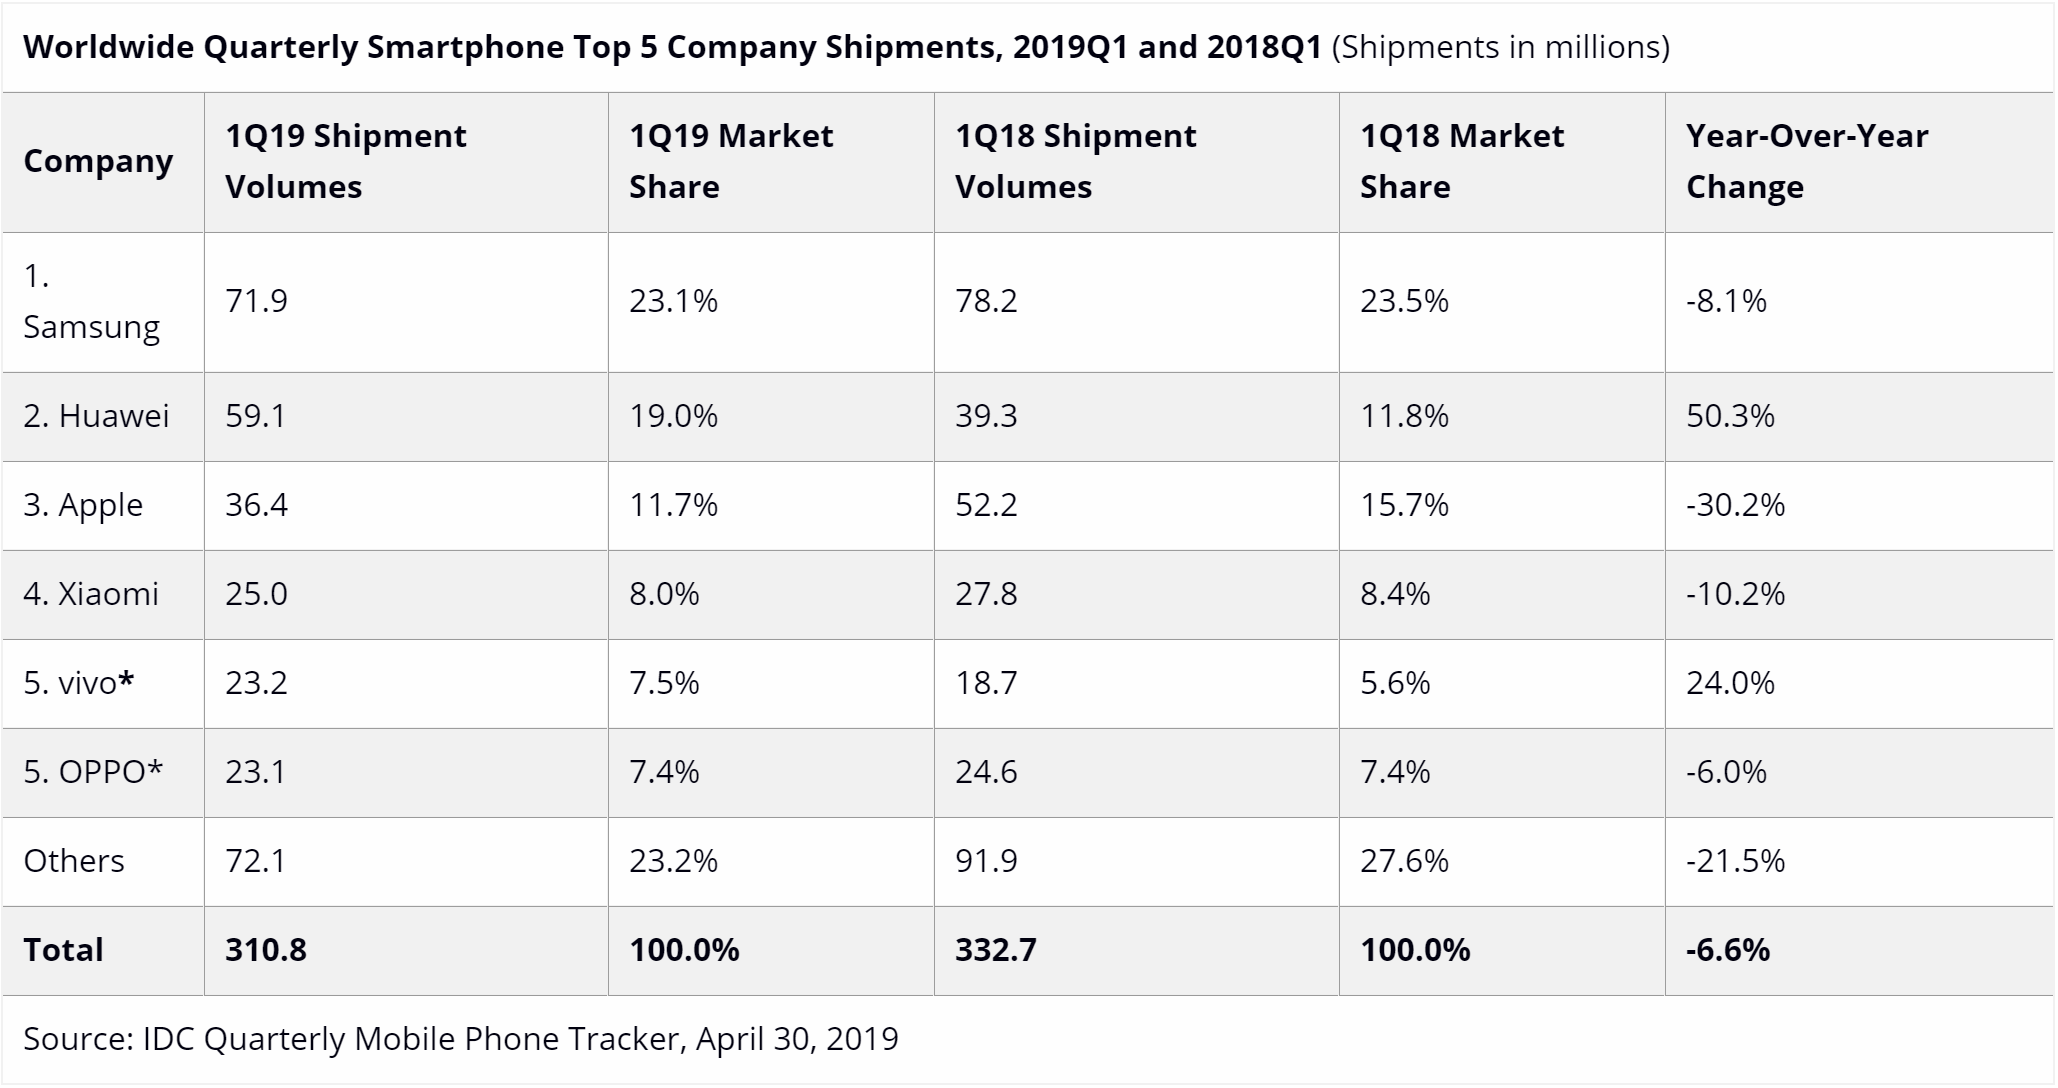Click the 1Q19 Market Share header
Screen dimensions: 2058x1088
[731, 161]
